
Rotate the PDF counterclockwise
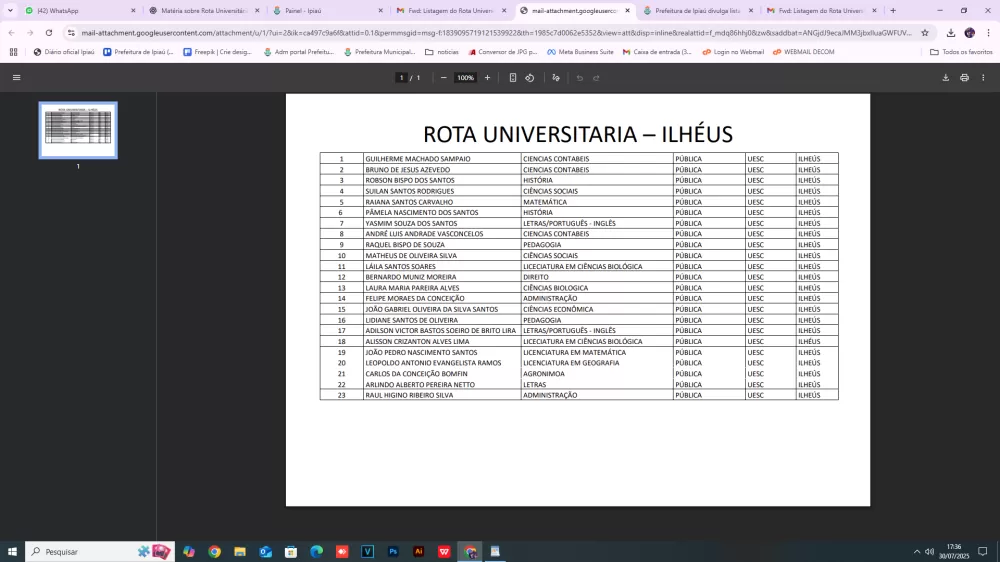pyautogui.click(x=530, y=77)
